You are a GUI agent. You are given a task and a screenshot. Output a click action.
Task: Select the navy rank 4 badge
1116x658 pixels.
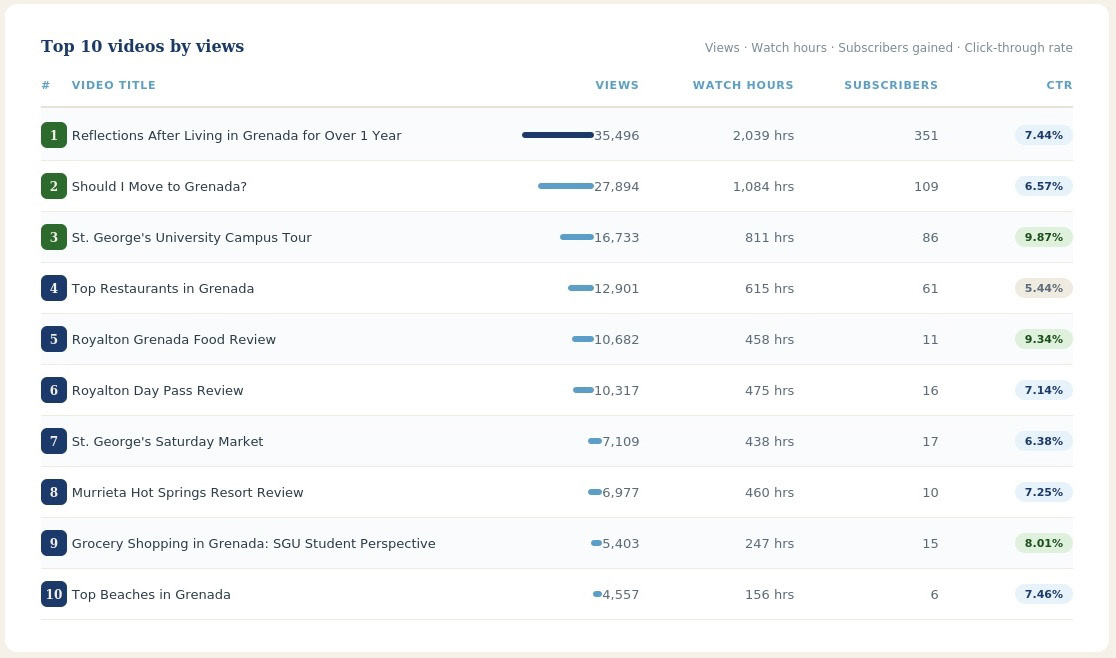[54, 288]
